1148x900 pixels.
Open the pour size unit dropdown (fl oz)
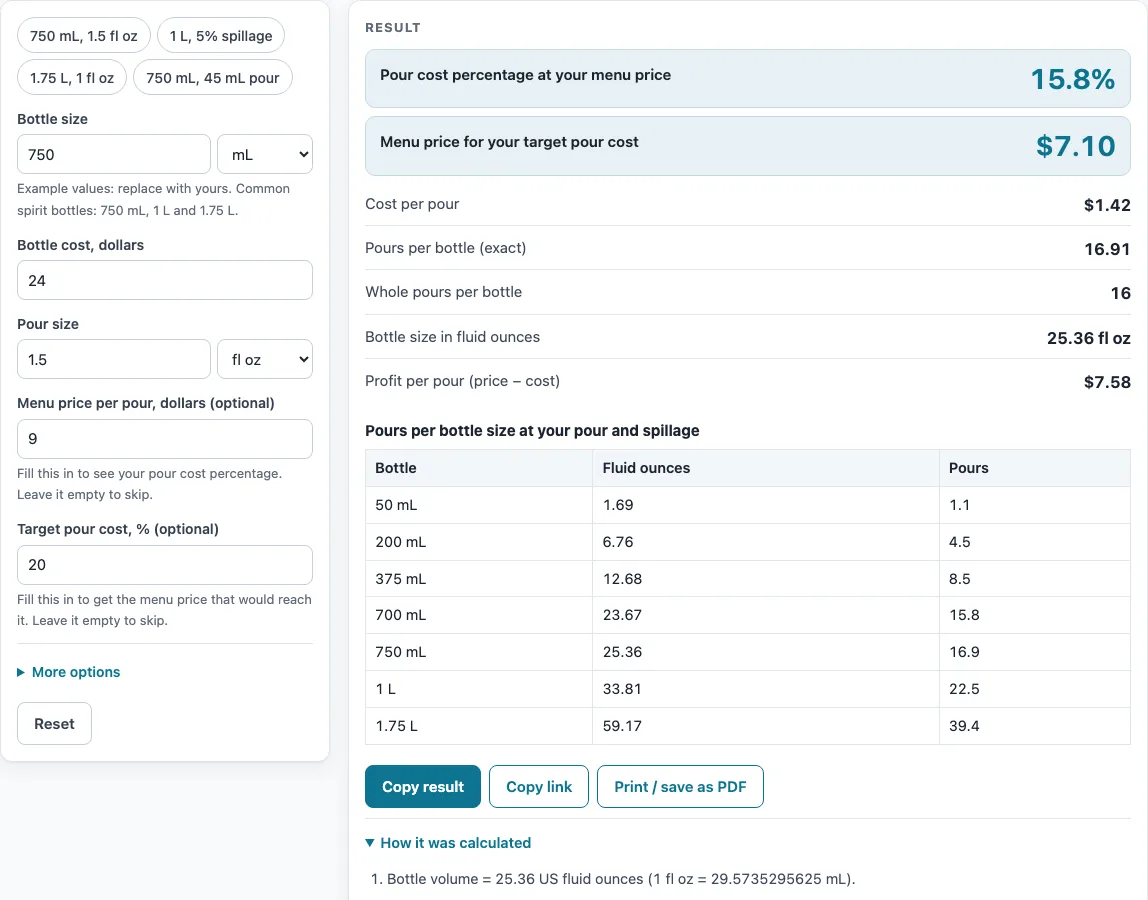tap(265, 360)
